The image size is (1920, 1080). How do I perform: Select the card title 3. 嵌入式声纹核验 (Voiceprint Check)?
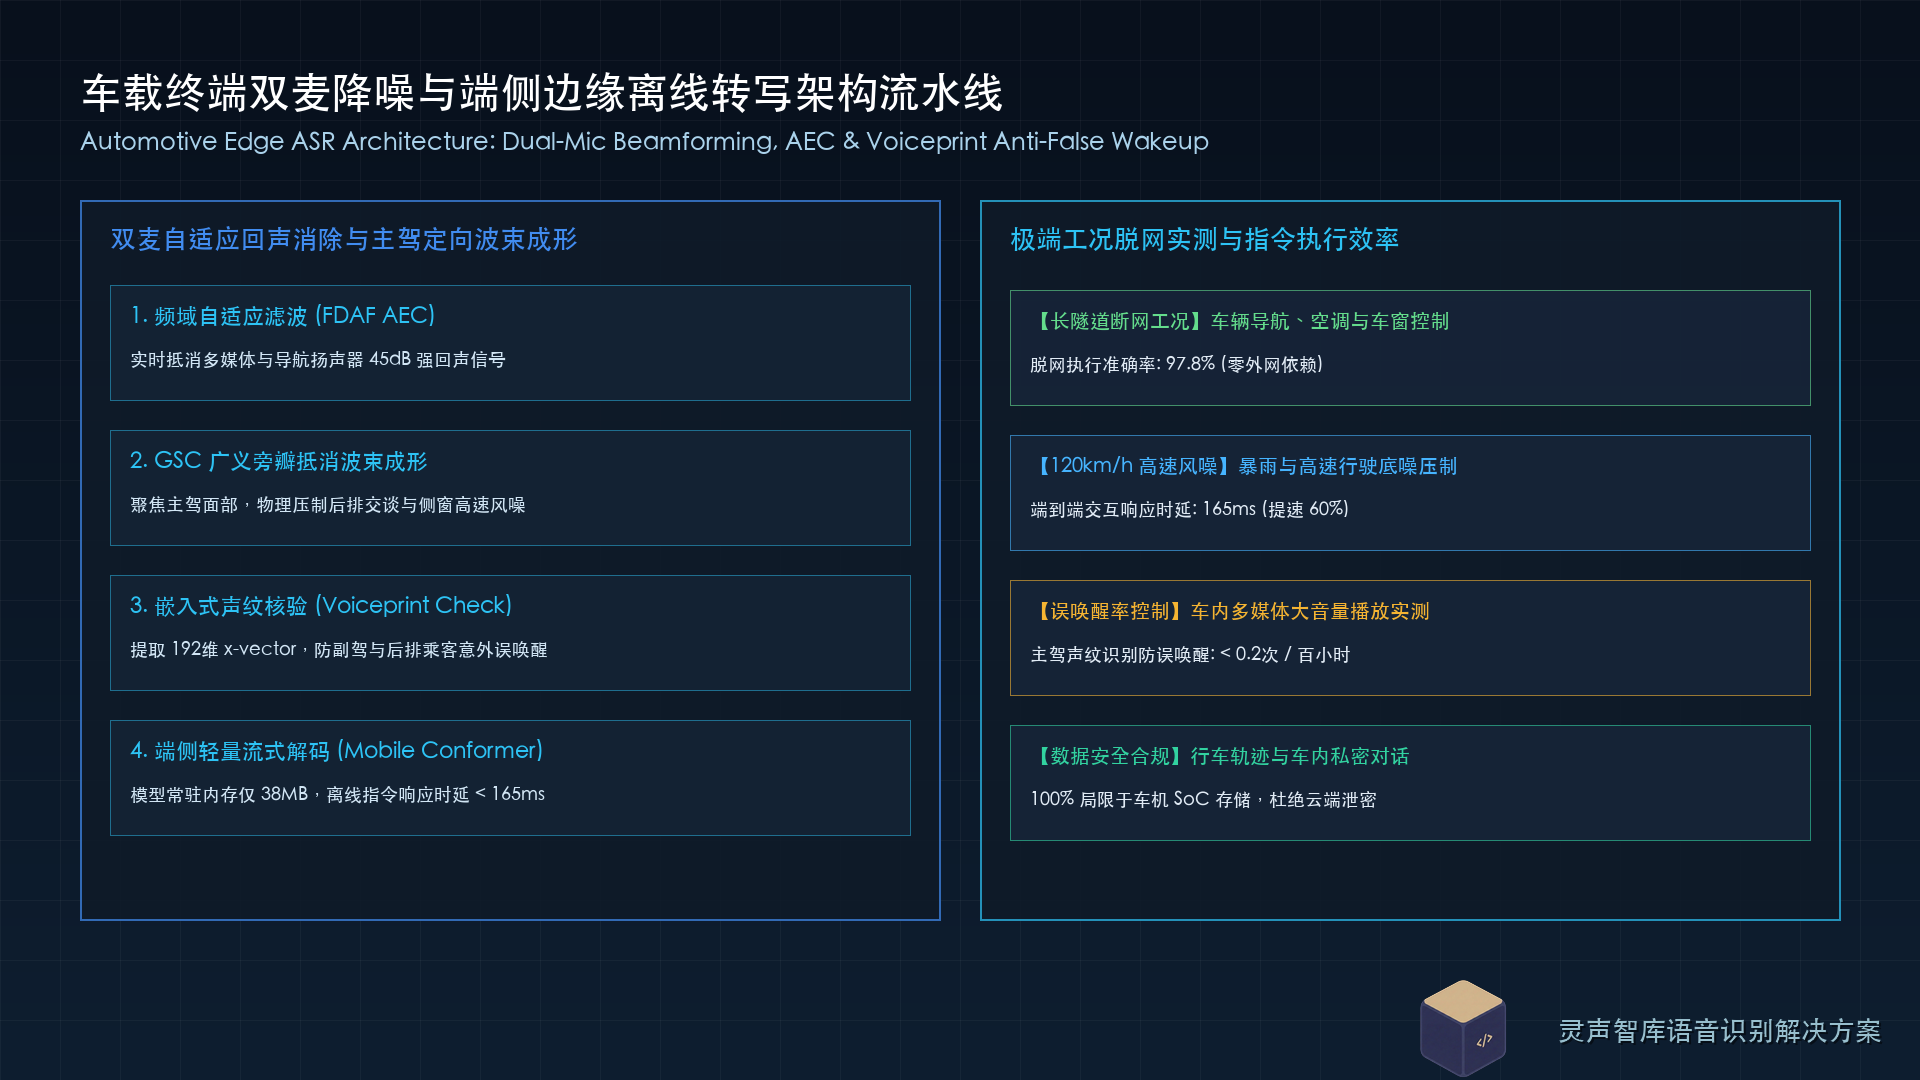321,606
